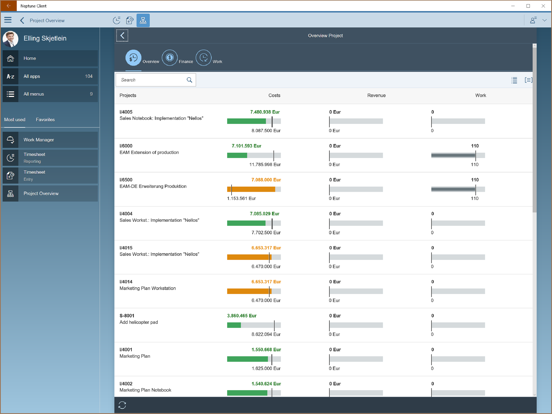Click the rightmost view-toggle icon above the table
This screenshot has height=414, width=552.
click(x=528, y=80)
